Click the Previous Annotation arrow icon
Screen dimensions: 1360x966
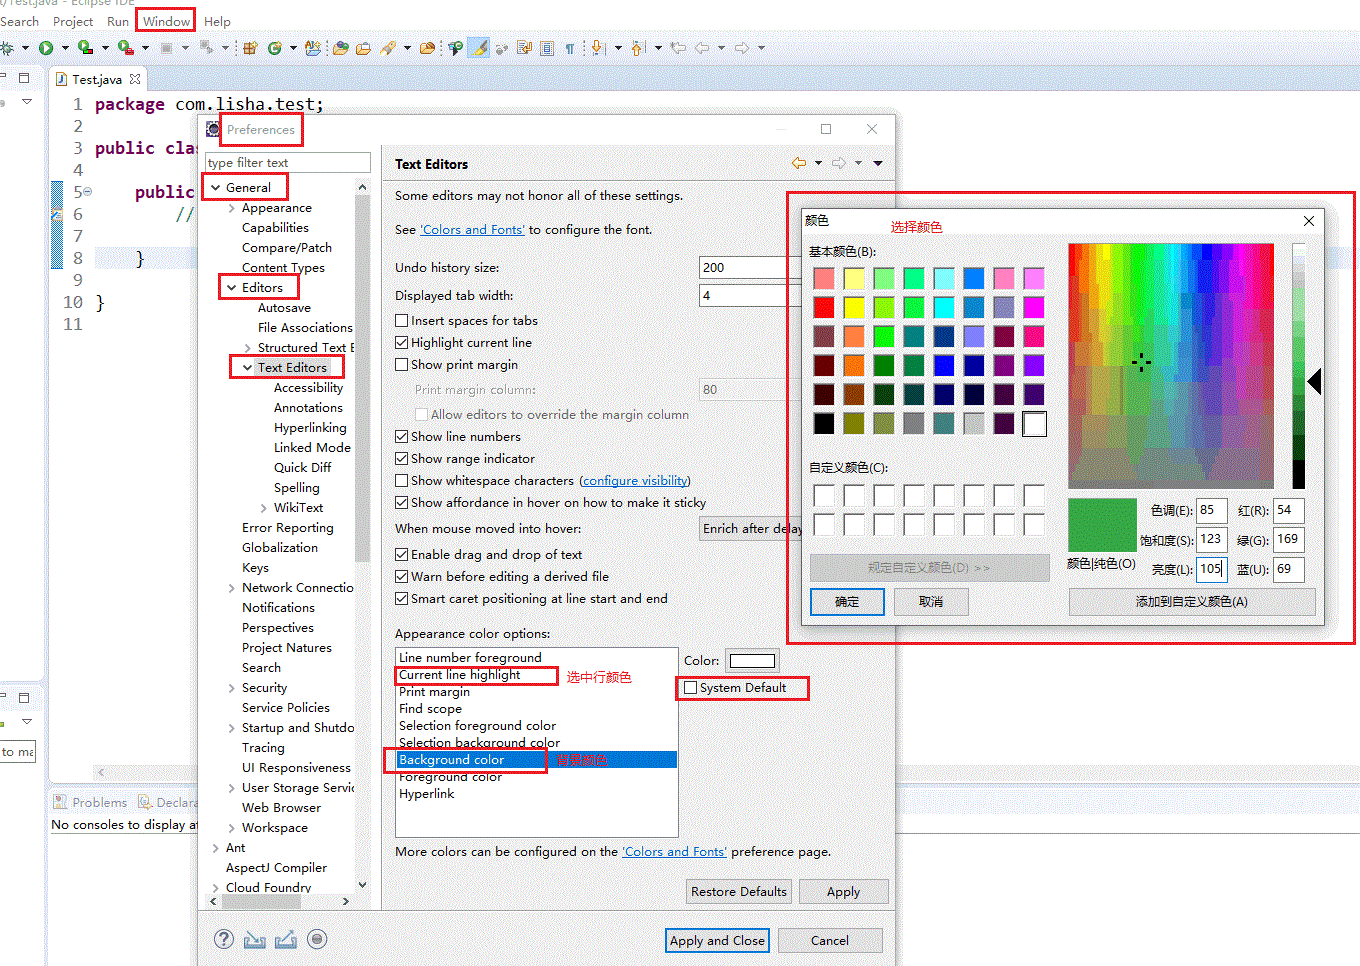pos(636,47)
